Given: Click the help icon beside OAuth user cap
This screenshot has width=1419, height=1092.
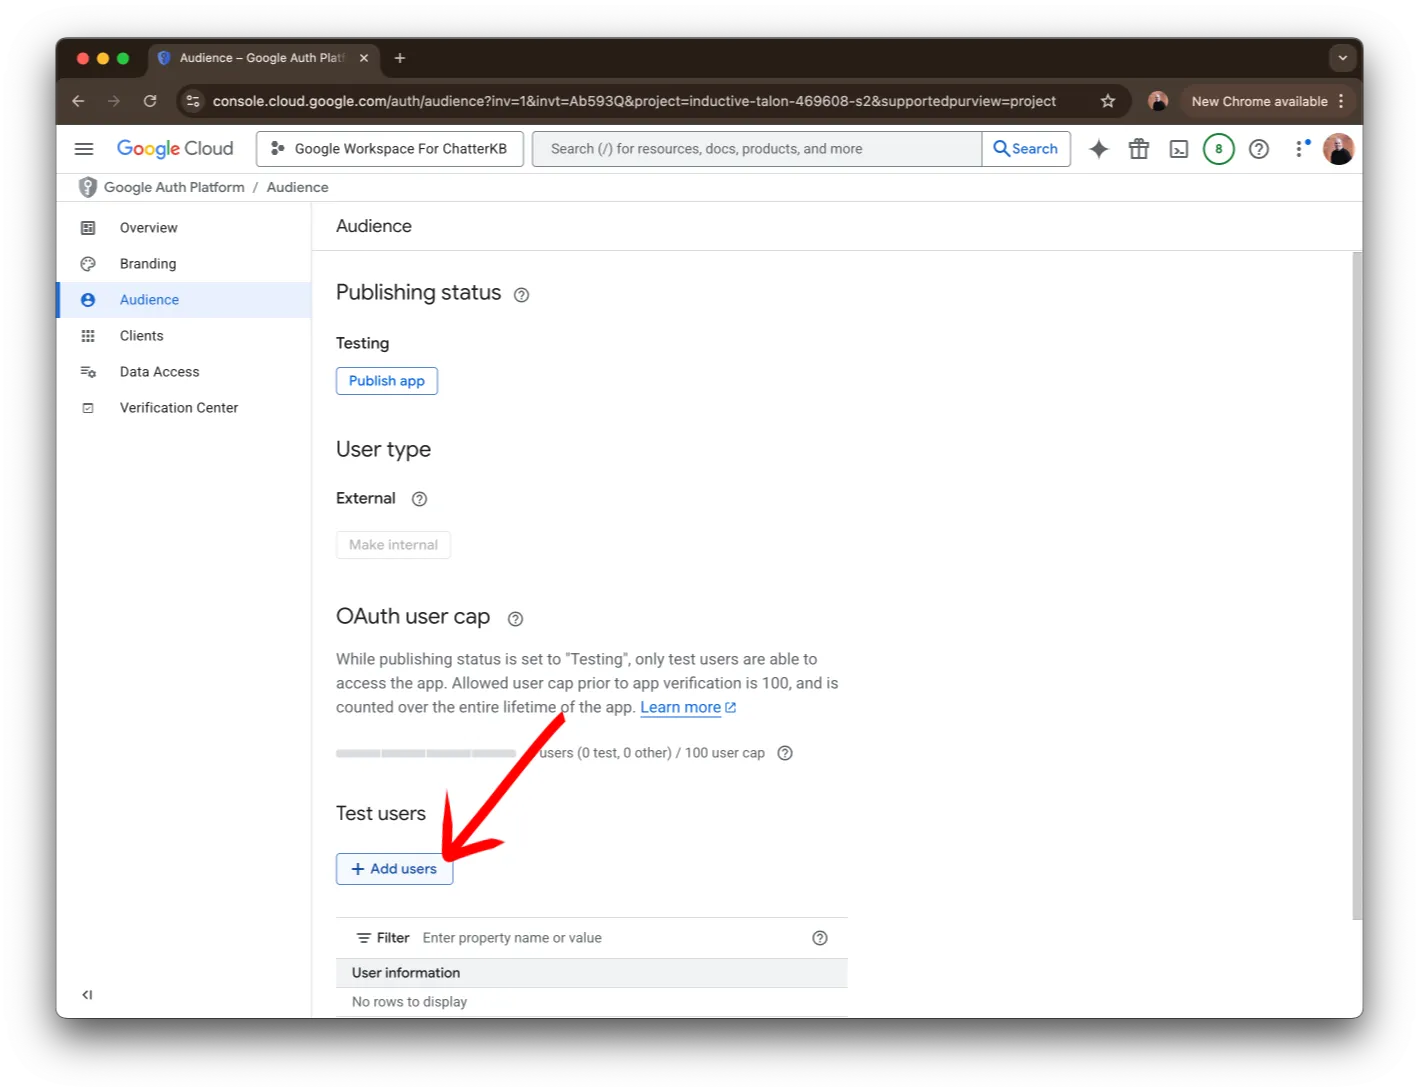Looking at the screenshot, I should (x=515, y=619).
